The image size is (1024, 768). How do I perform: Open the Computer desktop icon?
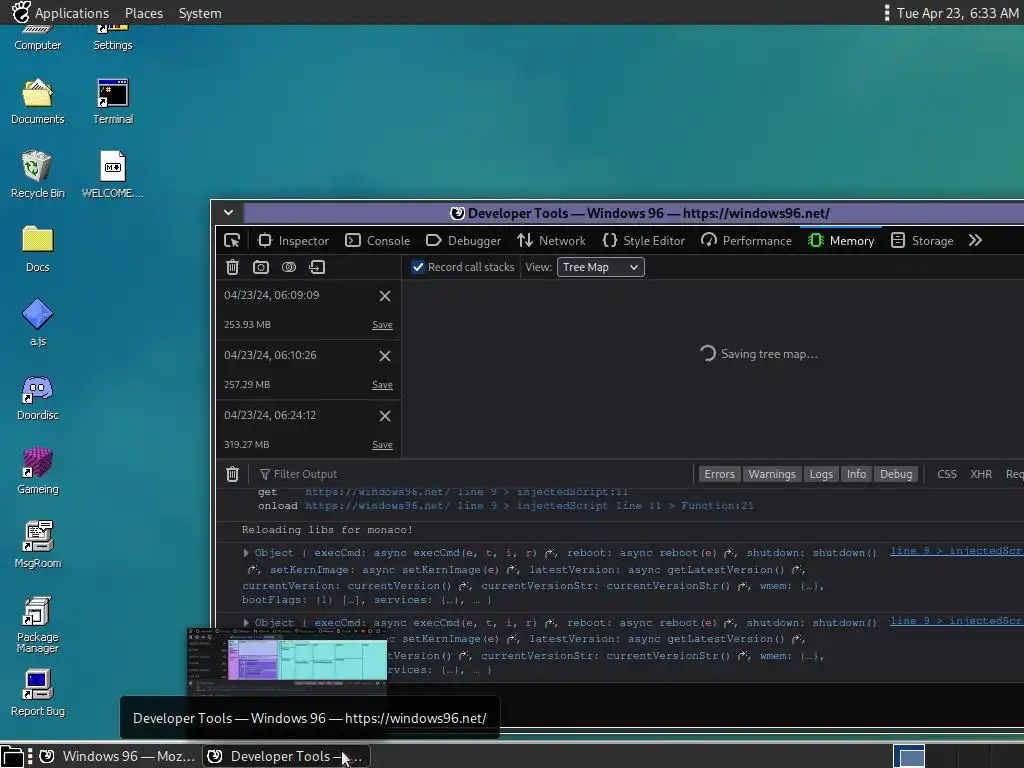pyautogui.click(x=37, y=38)
